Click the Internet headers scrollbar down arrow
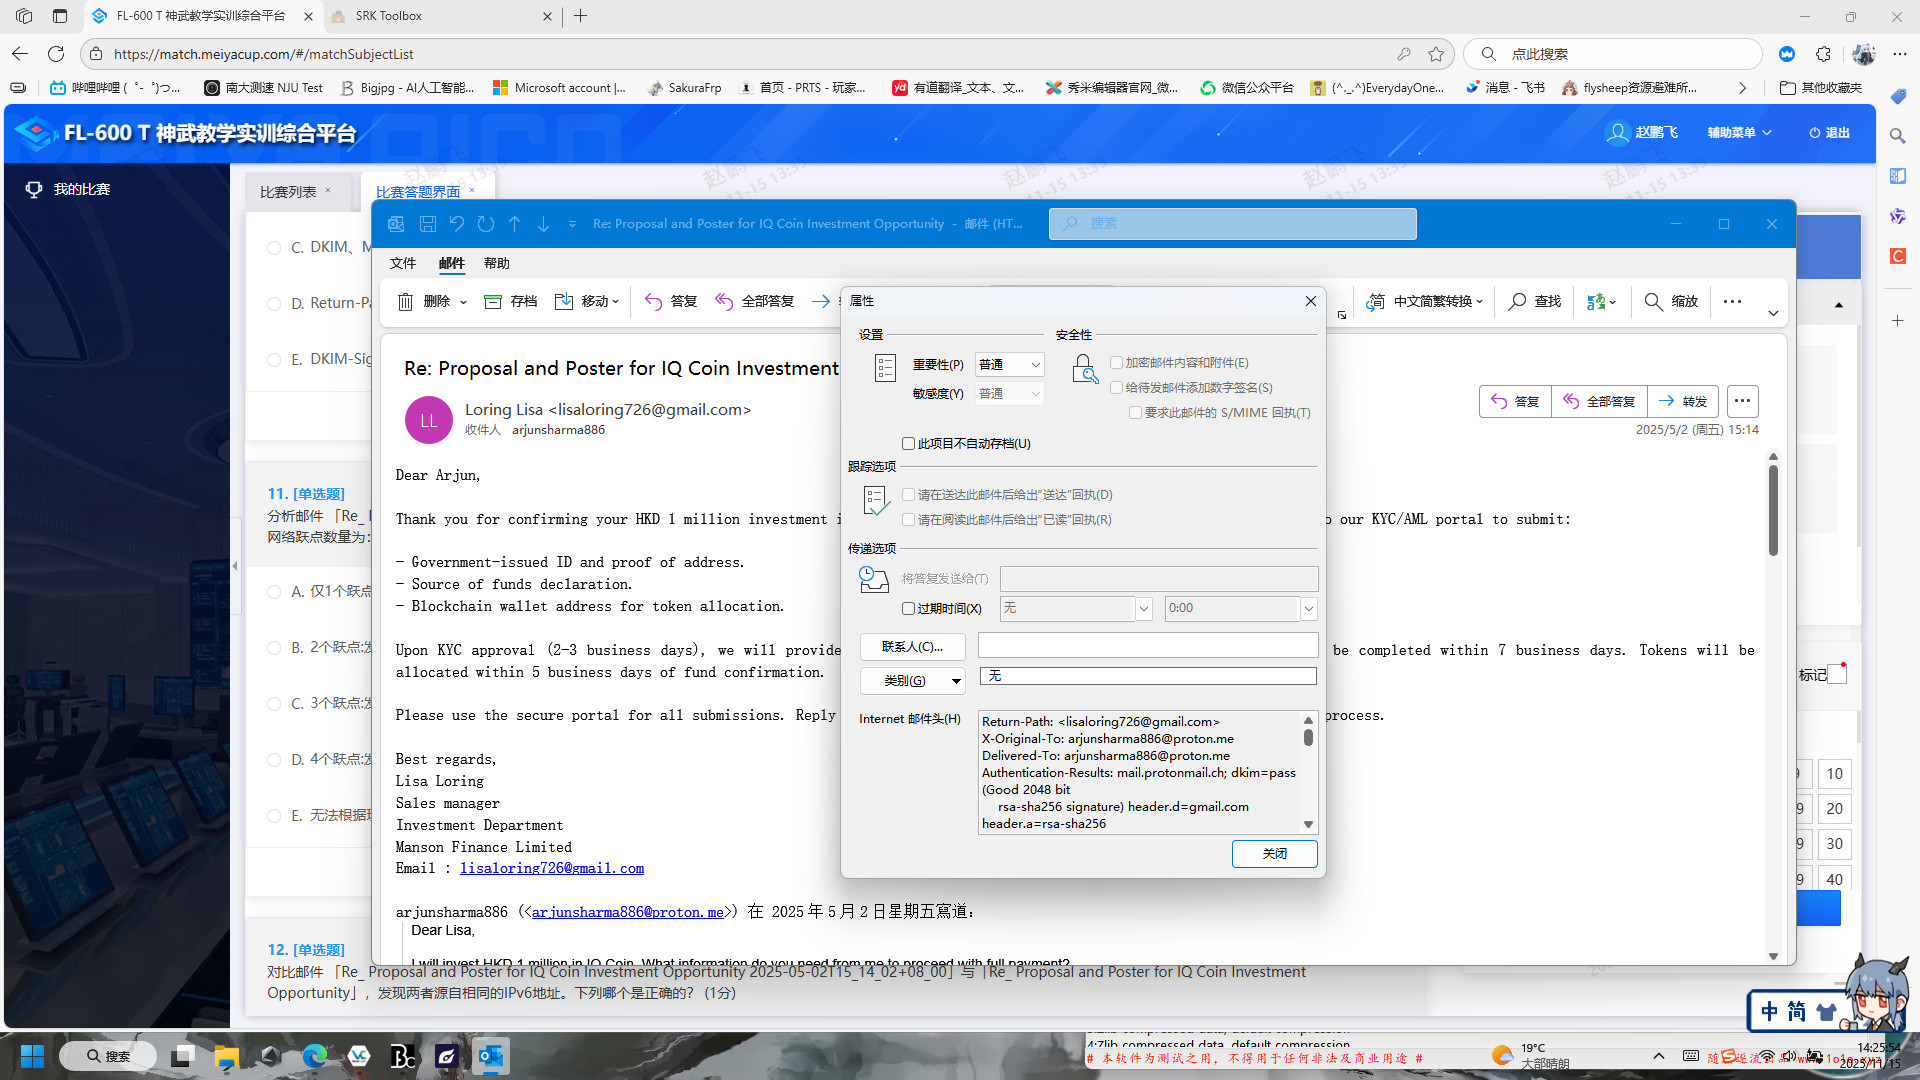 coord(1308,825)
